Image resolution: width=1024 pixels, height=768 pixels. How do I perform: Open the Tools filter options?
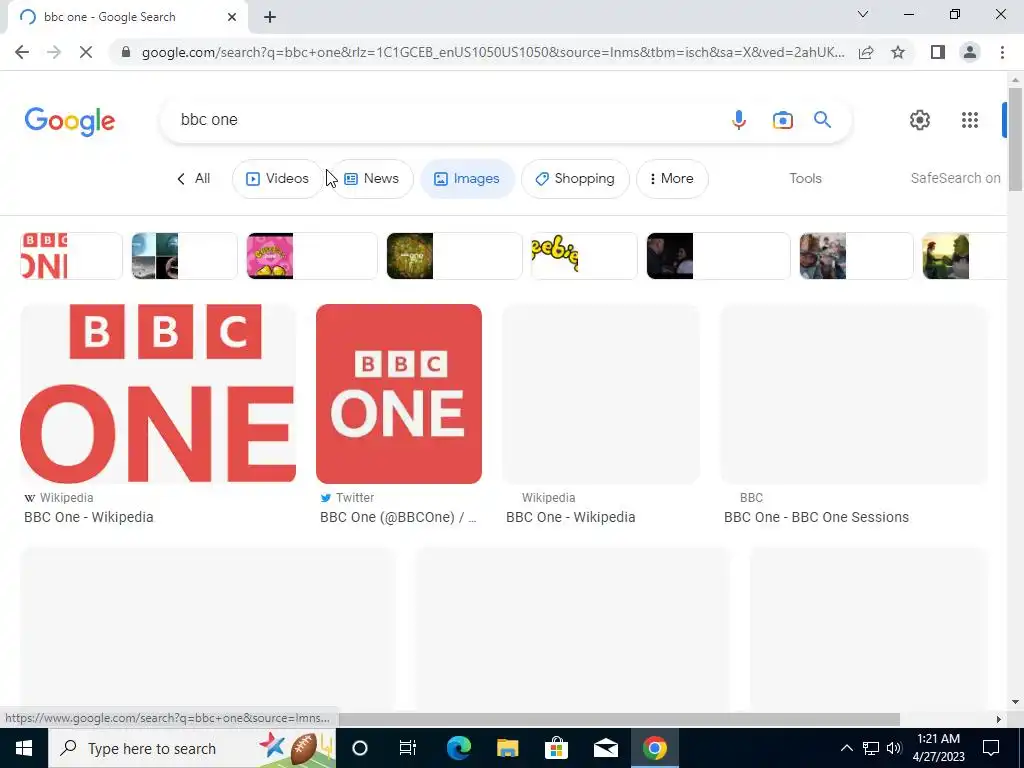point(805,179)
